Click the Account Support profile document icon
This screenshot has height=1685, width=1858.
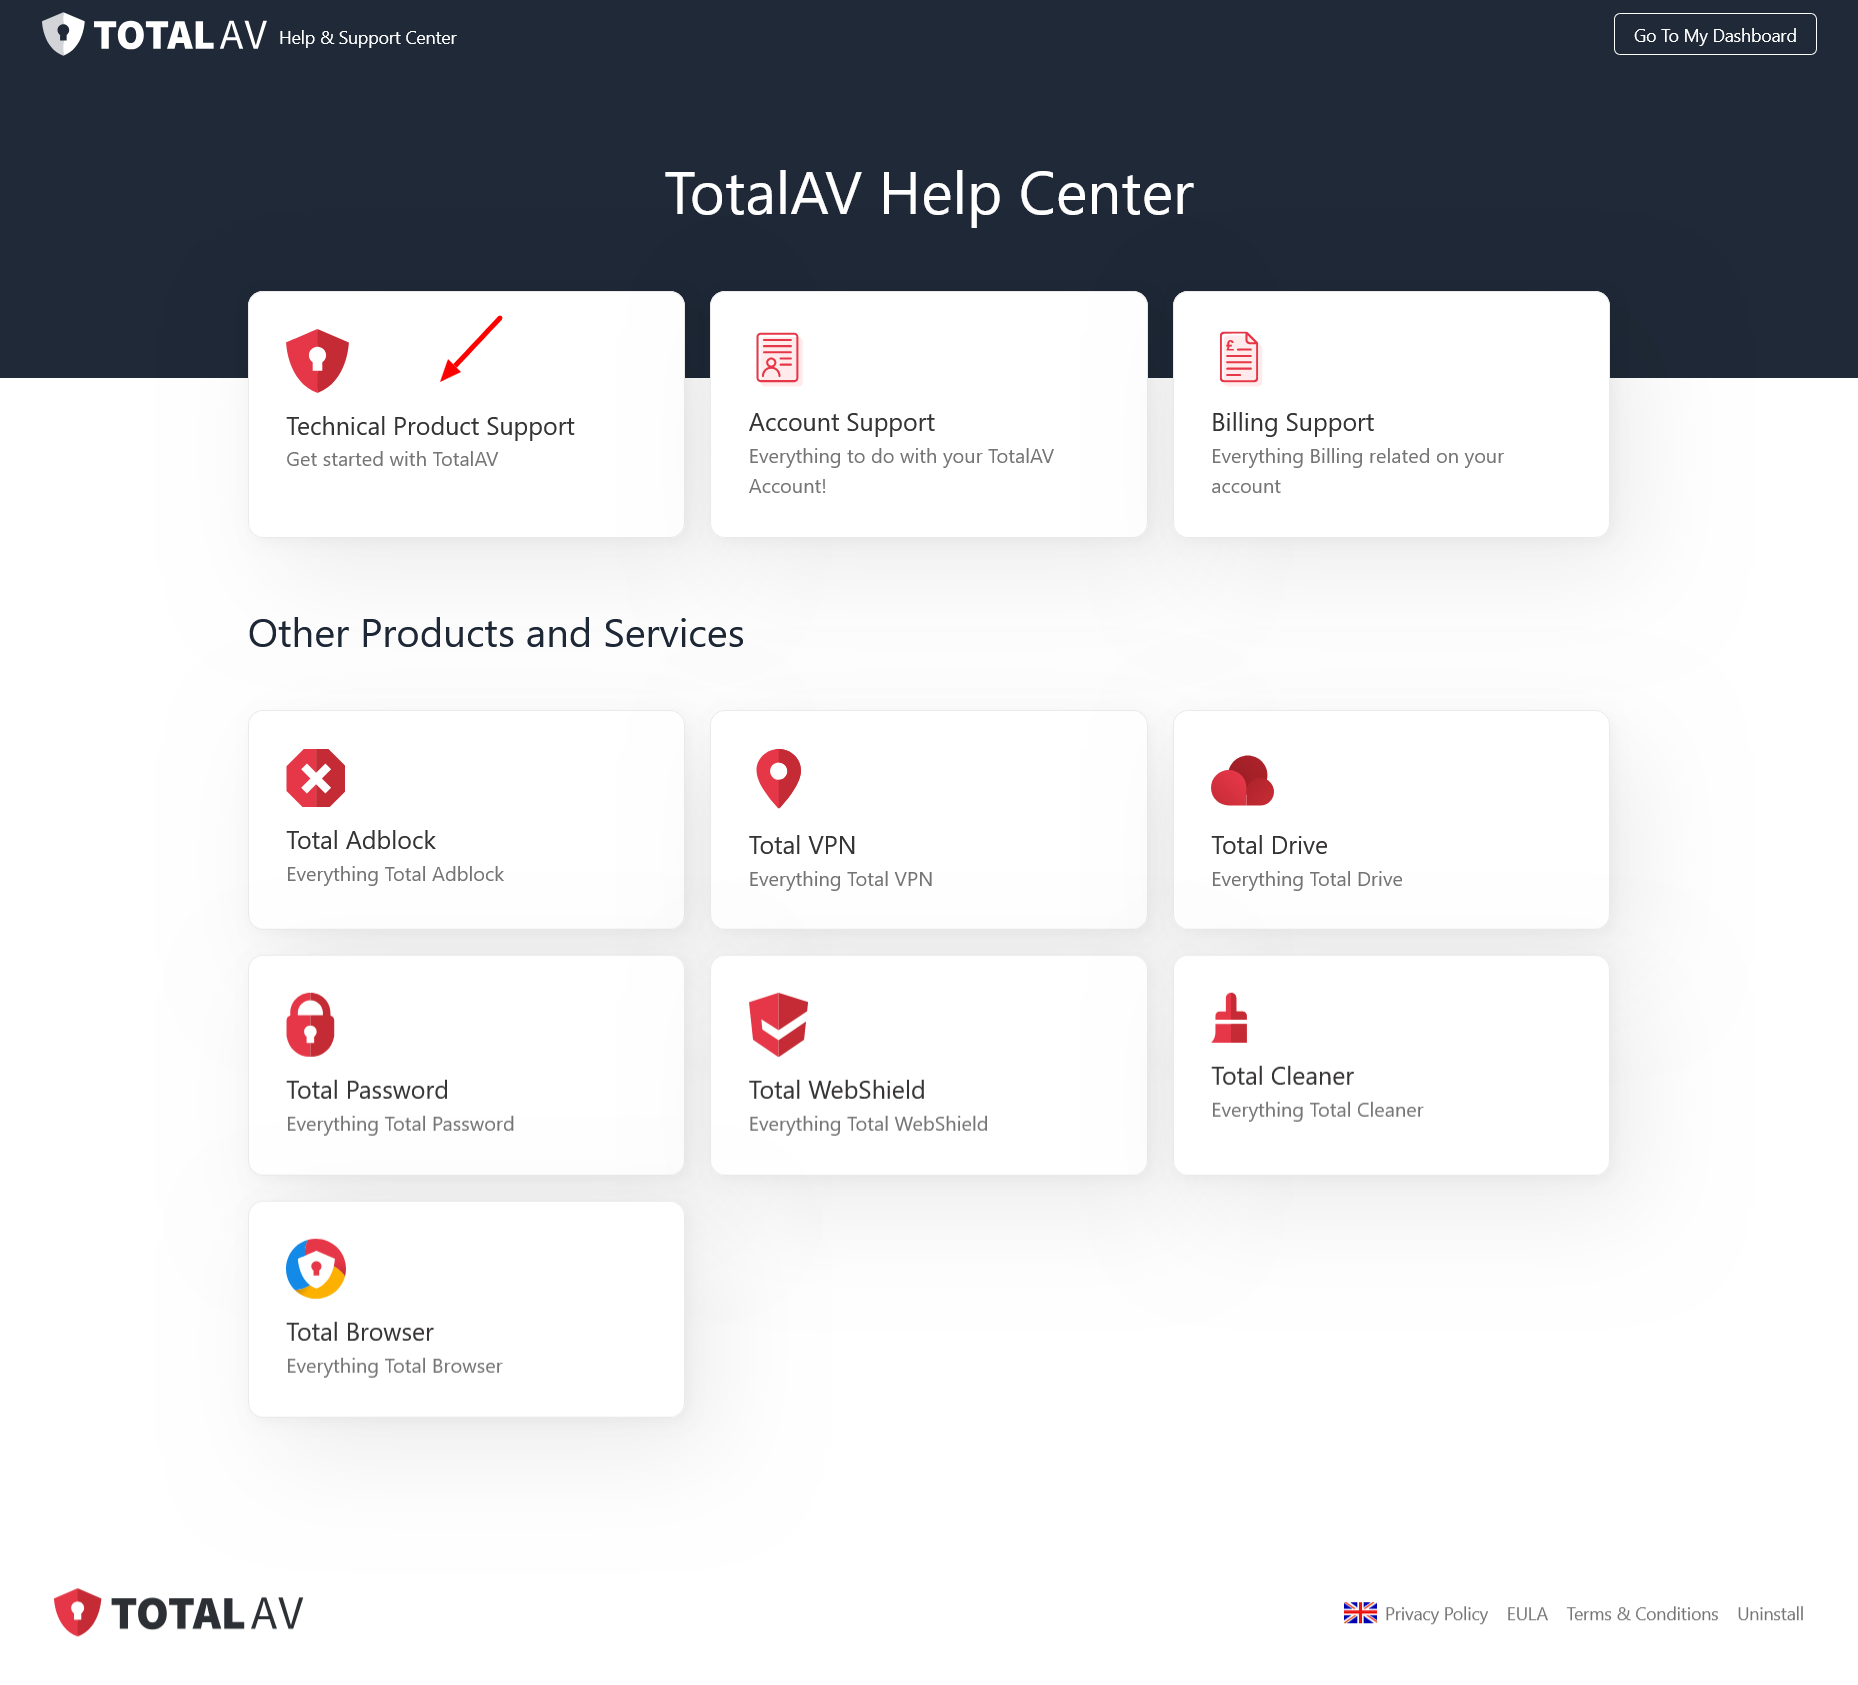777,357
